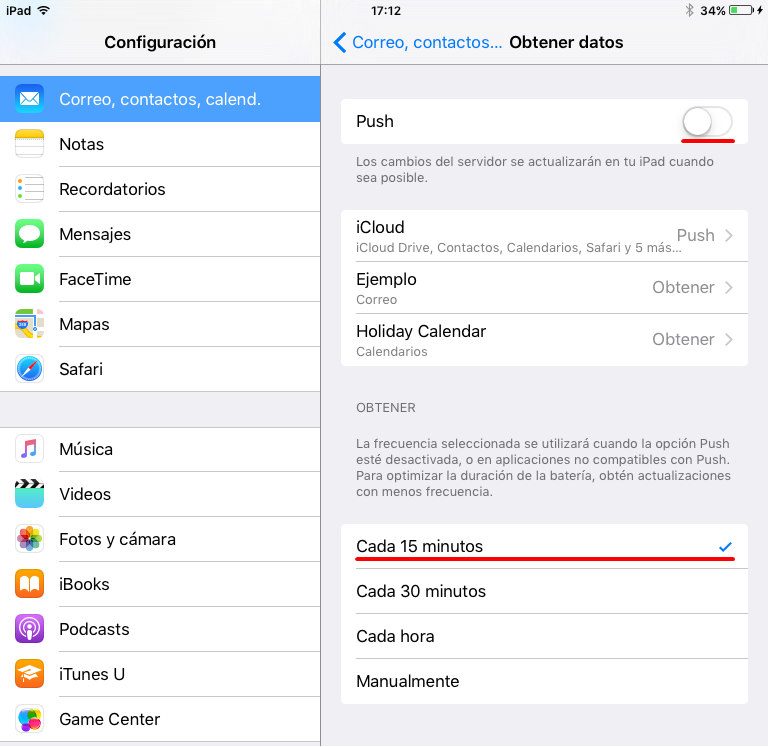Choose Manualmente fetch frequency
Image resolution: width=769 pixels, height=747 pixels.
pyautogui.click(x=544, y=681)
